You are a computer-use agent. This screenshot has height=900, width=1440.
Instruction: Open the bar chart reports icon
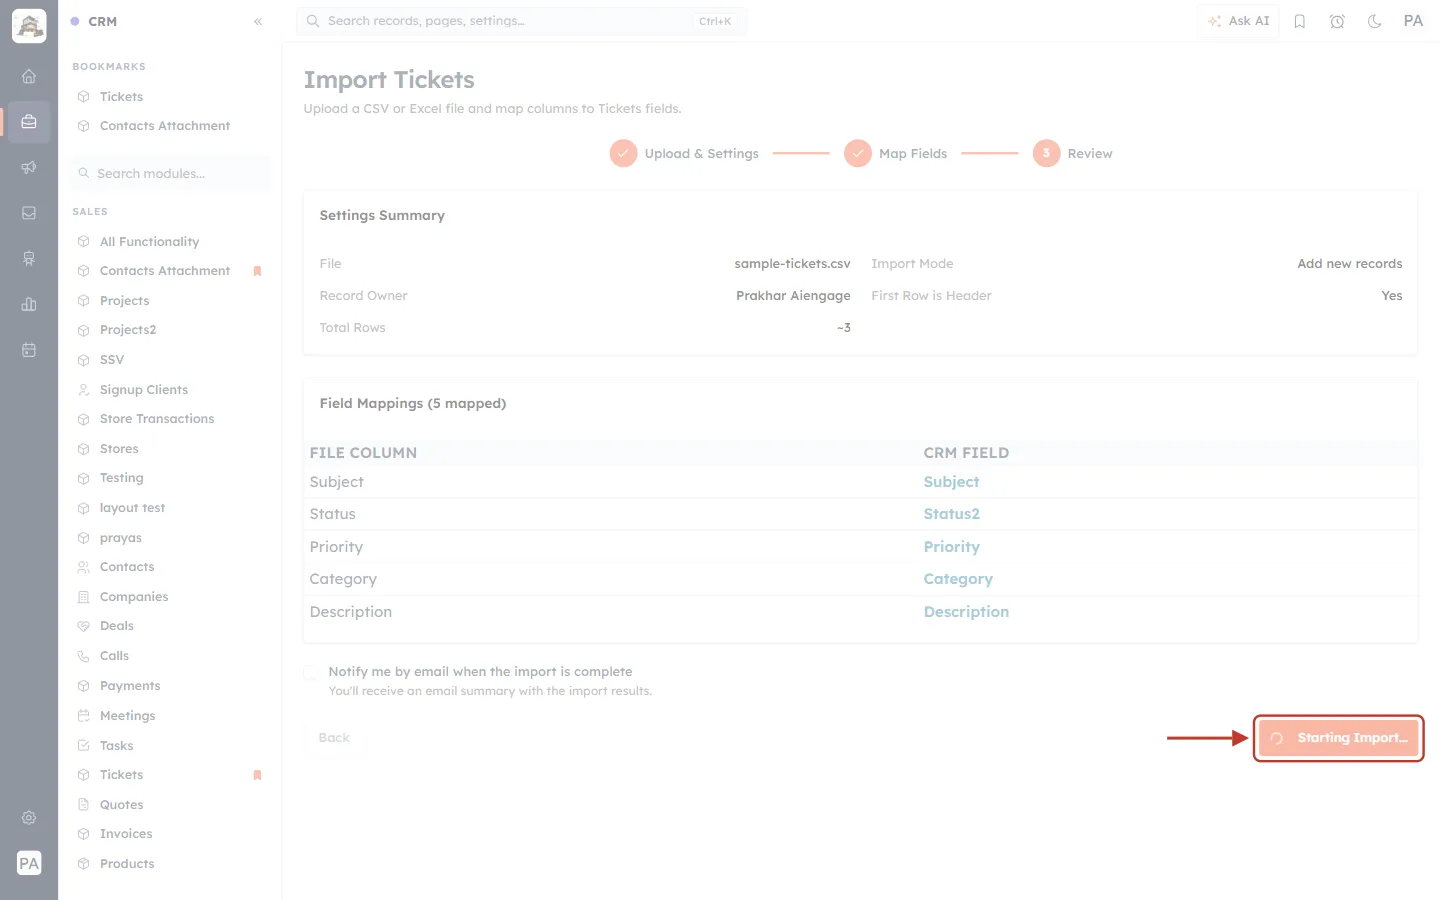pyautogui.click(x=29, y=304)
